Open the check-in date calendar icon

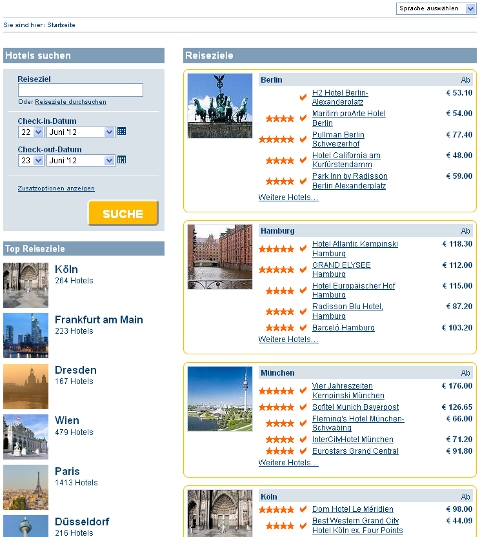(122, 131)
